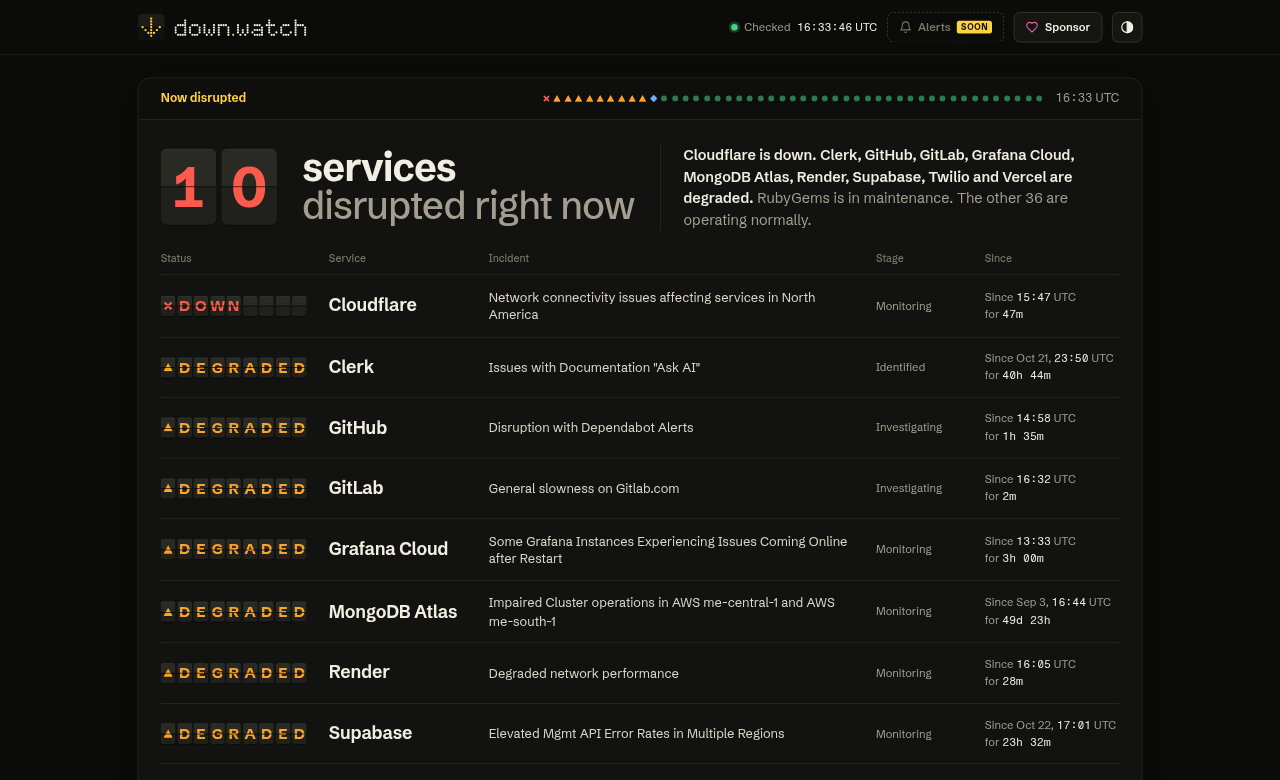Open the Render service name
1280x780 pixels.
click(x=359, y=672)
